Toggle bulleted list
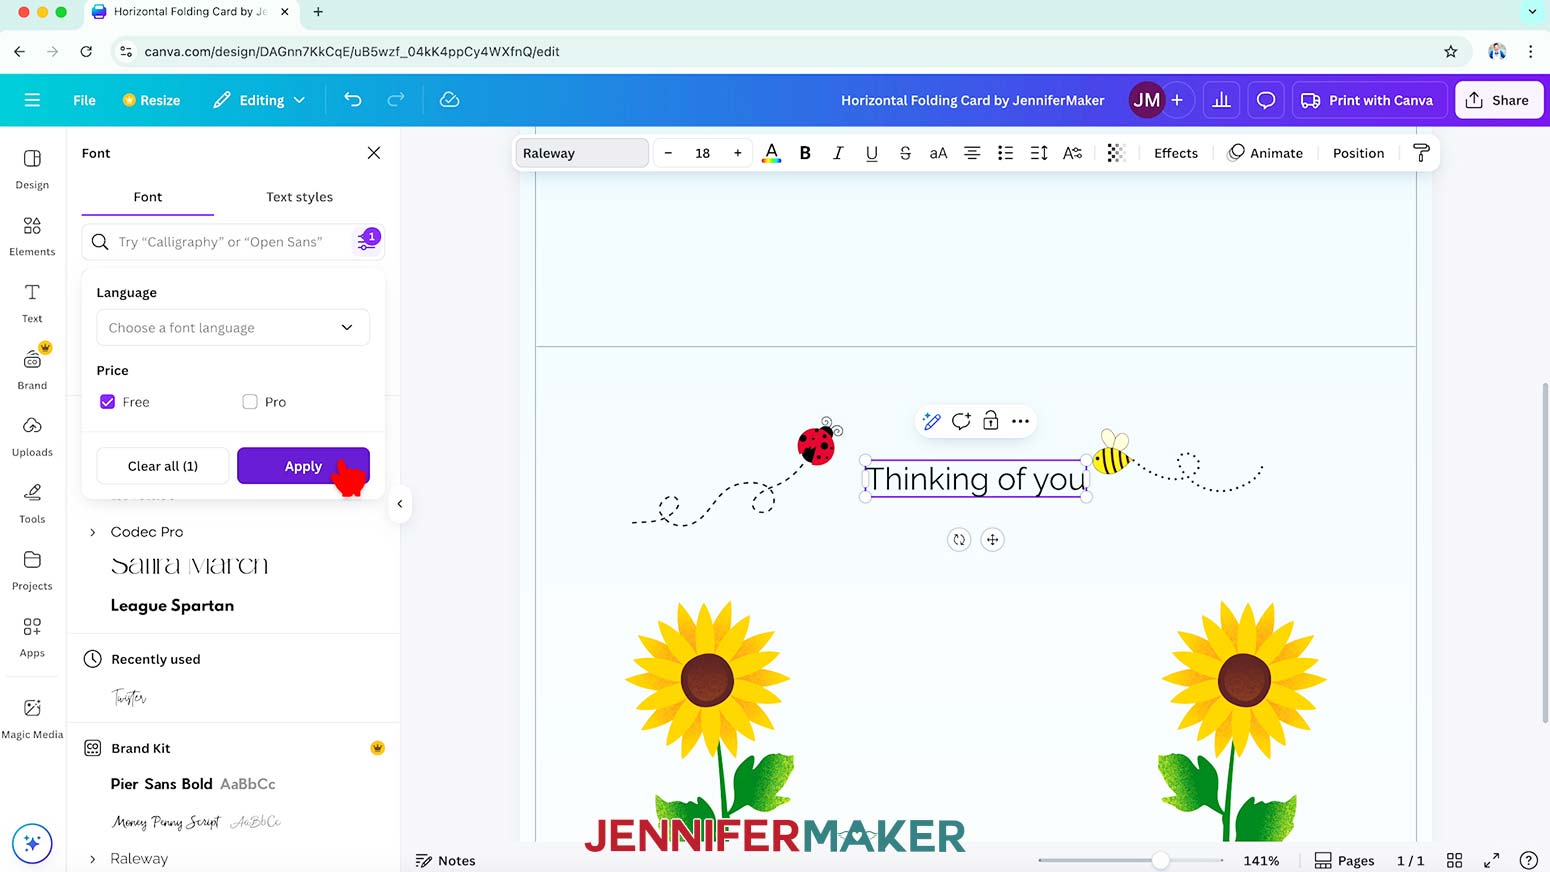 coord(1005,153)
